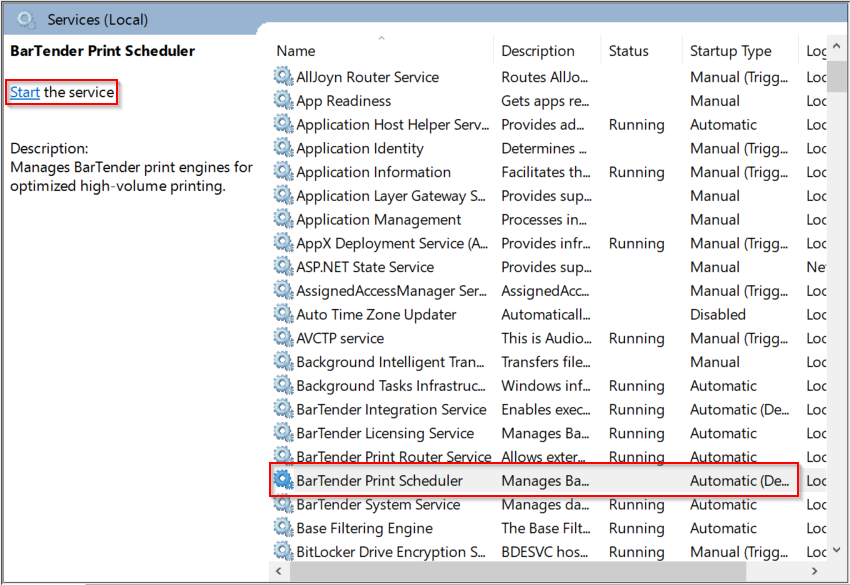Click the gear icon of Application Information
850x585 pixels.
(284, 172)
